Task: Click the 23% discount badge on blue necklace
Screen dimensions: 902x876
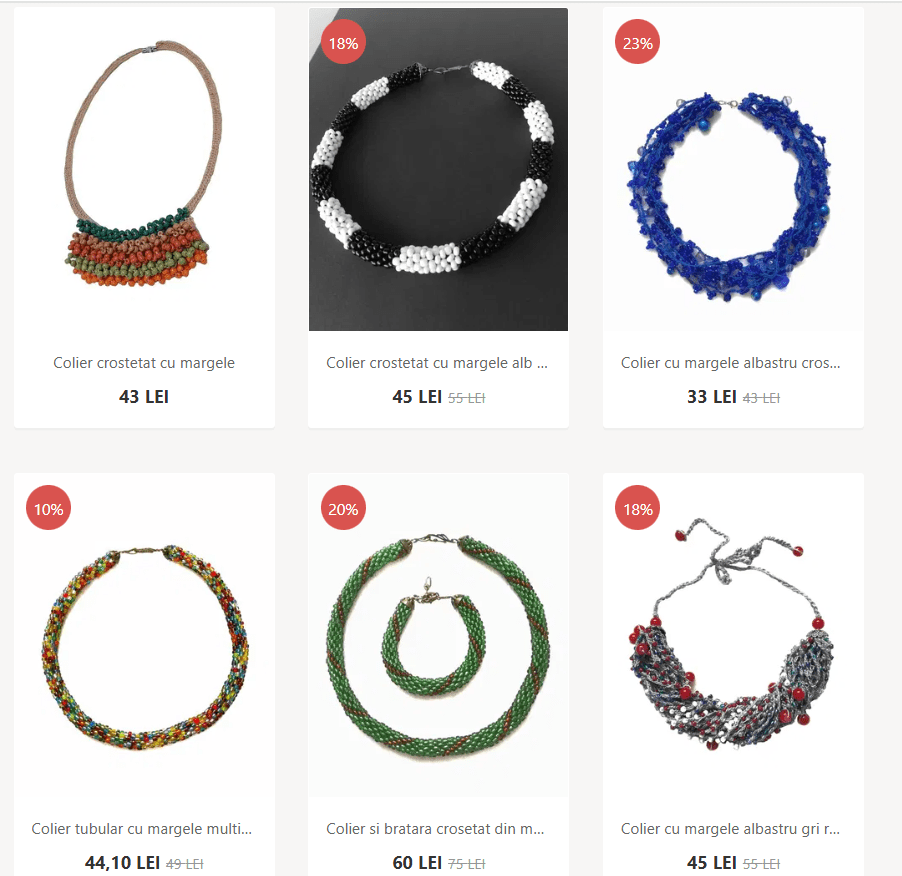Action: click(637, 42)
